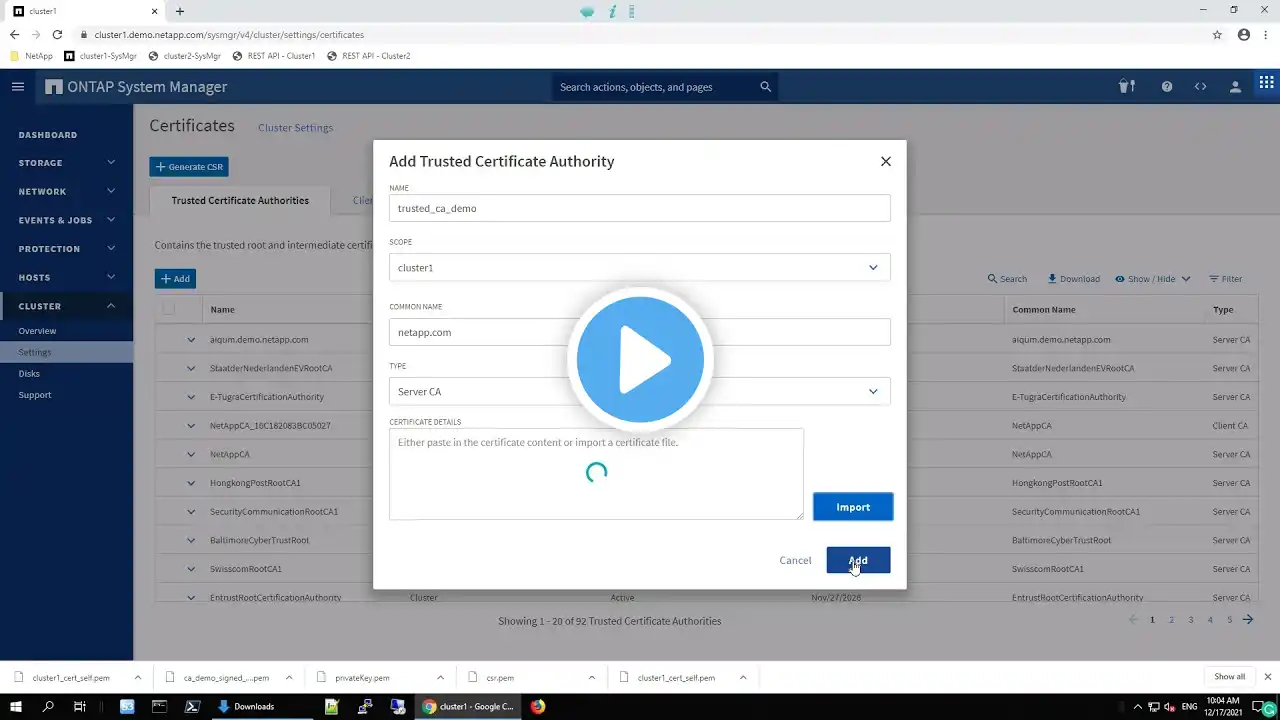
Task: Tick the select-all checkbox in table header
Action: 168,309
